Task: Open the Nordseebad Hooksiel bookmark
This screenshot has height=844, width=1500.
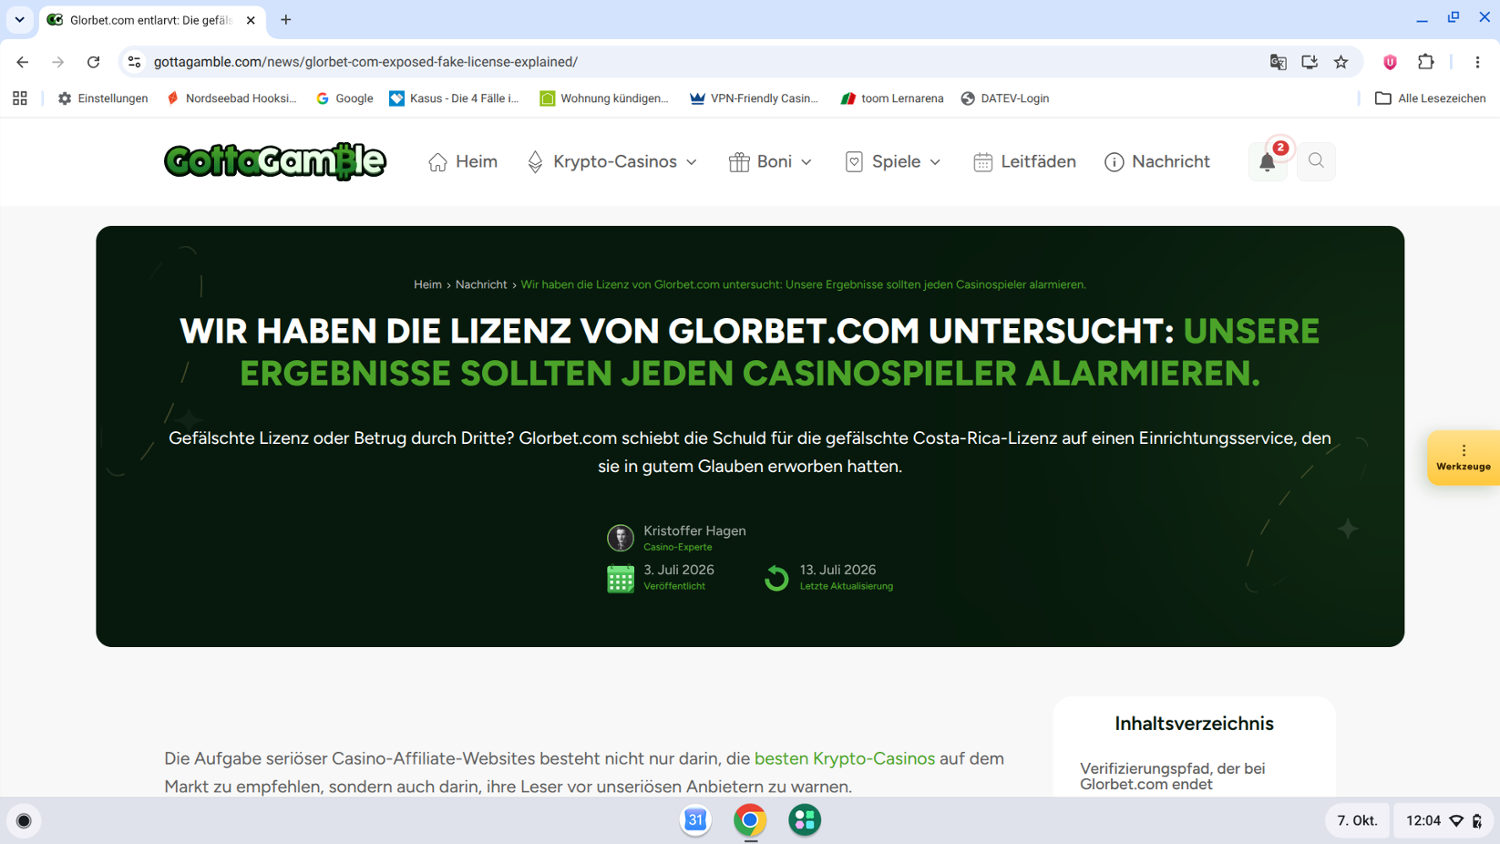Action: click(x=232, y=98)
